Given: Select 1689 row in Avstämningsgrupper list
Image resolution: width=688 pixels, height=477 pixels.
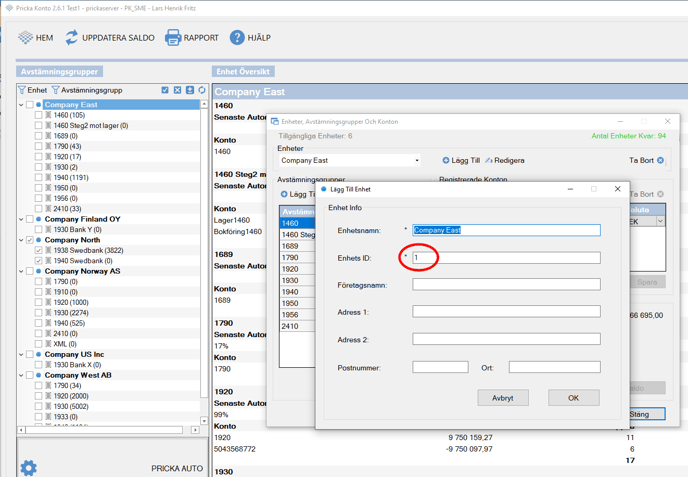Looking at the screenshot, I should (x=297, y=246).
